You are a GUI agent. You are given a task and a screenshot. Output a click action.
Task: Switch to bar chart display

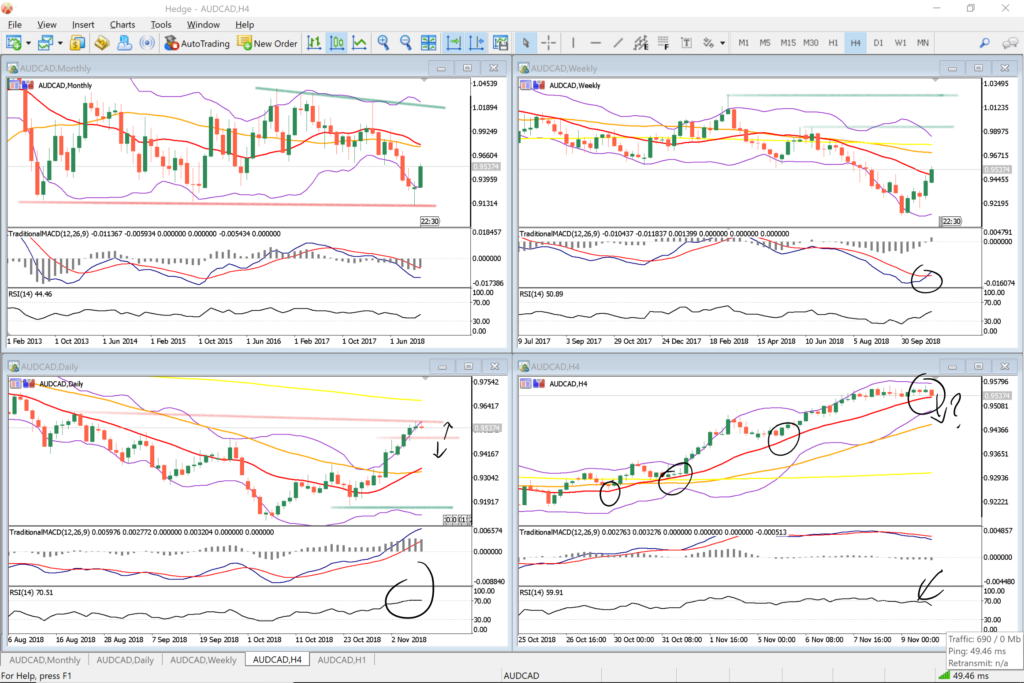pos(314,43)
